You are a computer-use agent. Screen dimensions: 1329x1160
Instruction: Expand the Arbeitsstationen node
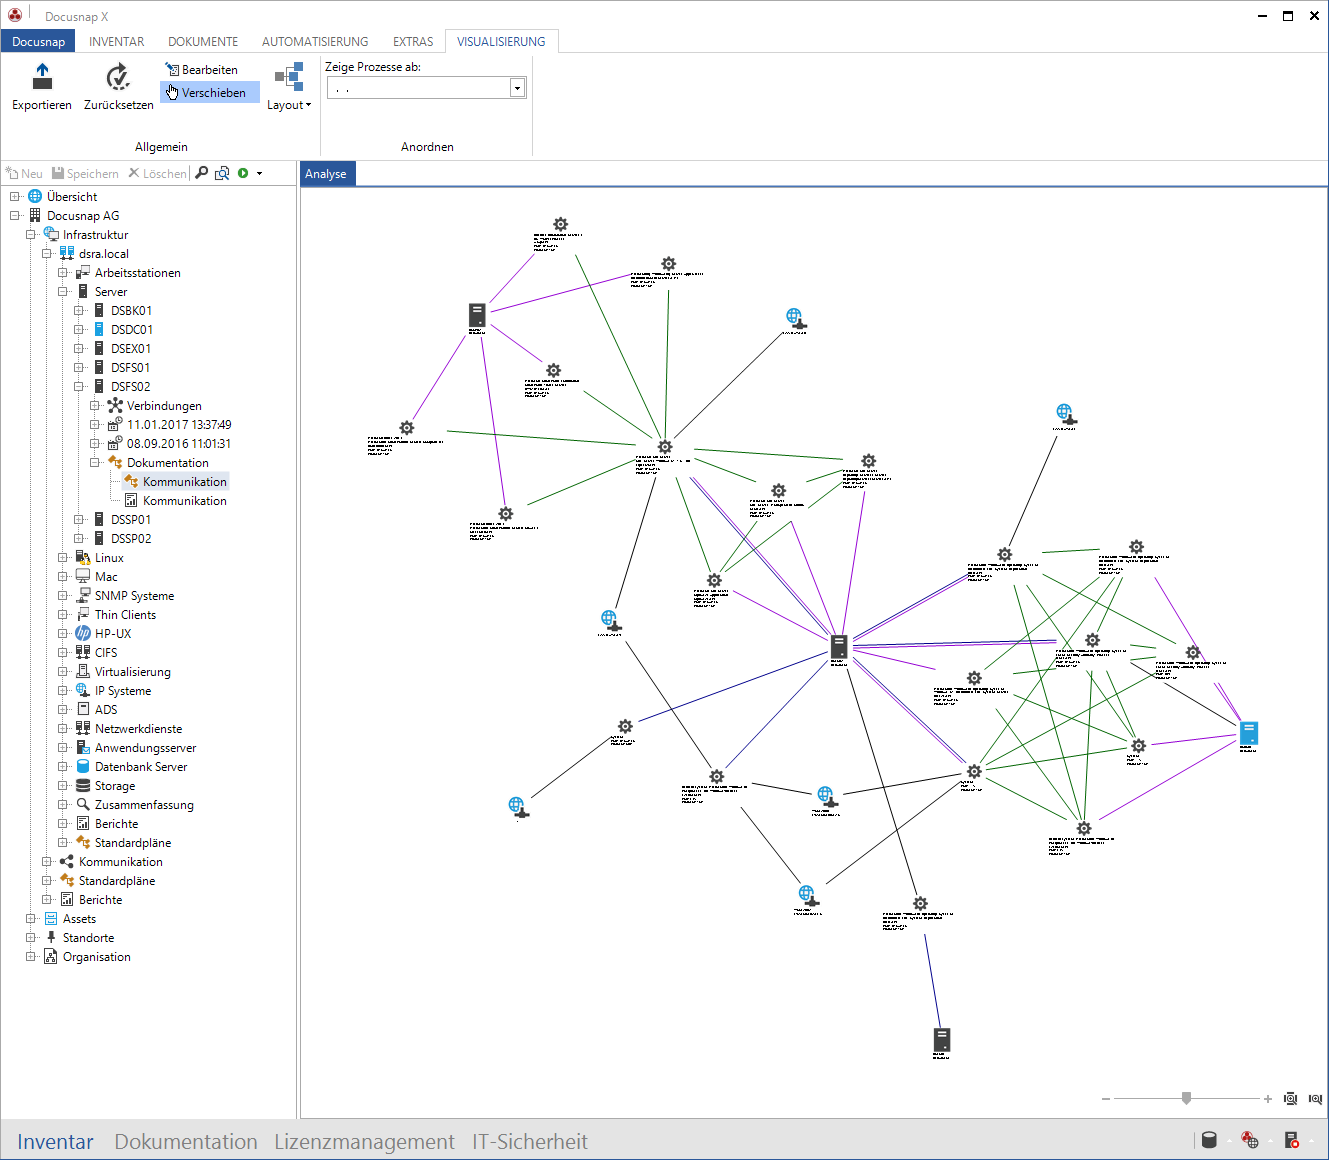pyautogui.click(x=63, y=273)
